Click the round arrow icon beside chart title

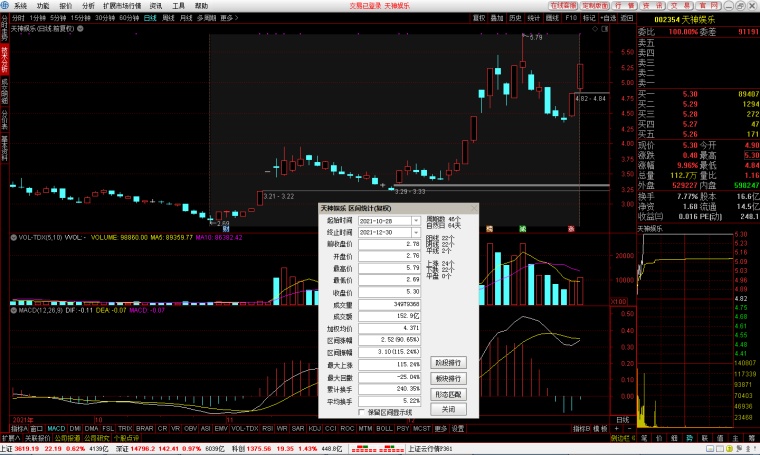coord(80,29)
